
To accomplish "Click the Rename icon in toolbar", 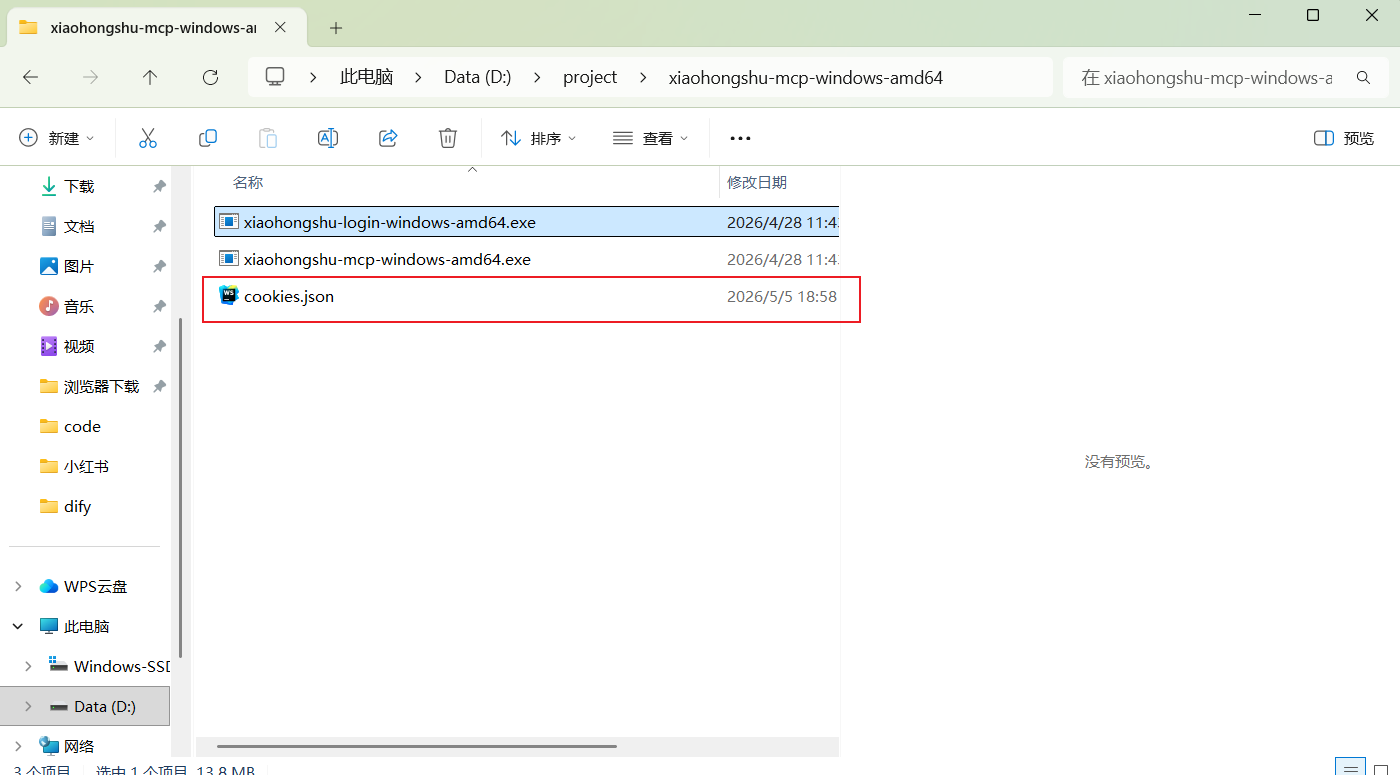I will [x=328, y=138].
